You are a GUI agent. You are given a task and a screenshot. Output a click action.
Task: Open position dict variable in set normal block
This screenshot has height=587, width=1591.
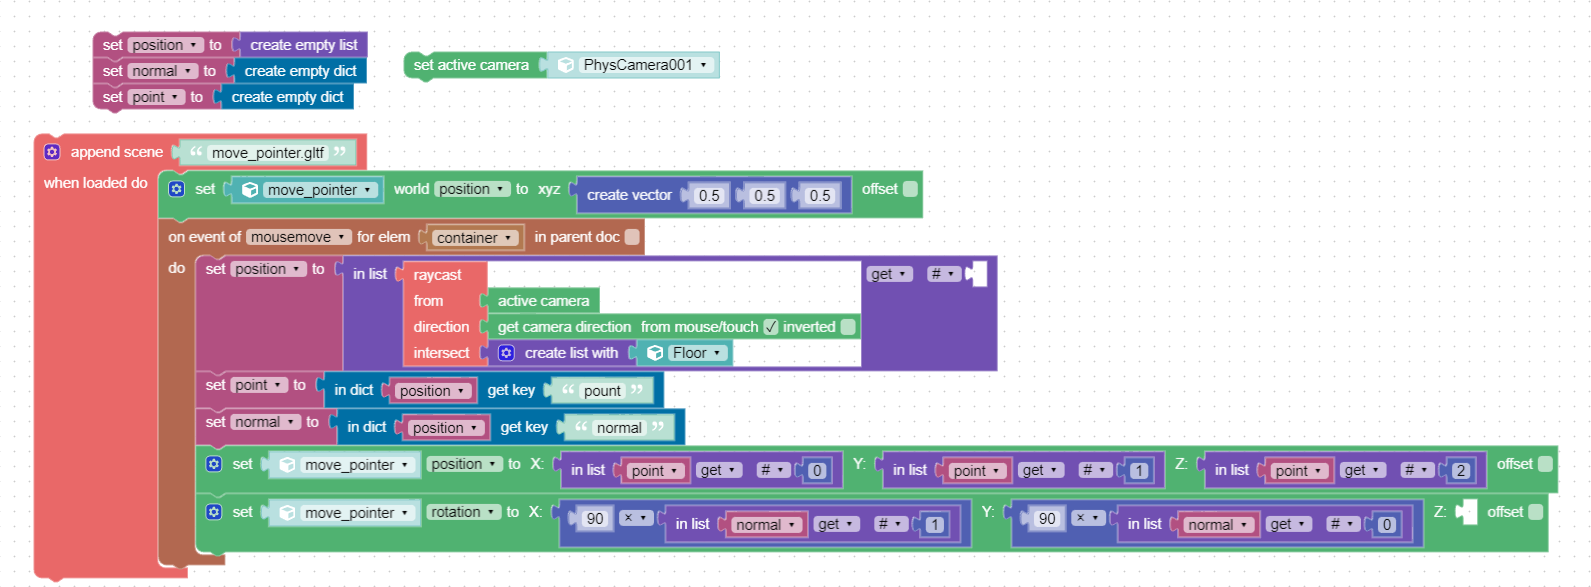[x=446, y=428]
